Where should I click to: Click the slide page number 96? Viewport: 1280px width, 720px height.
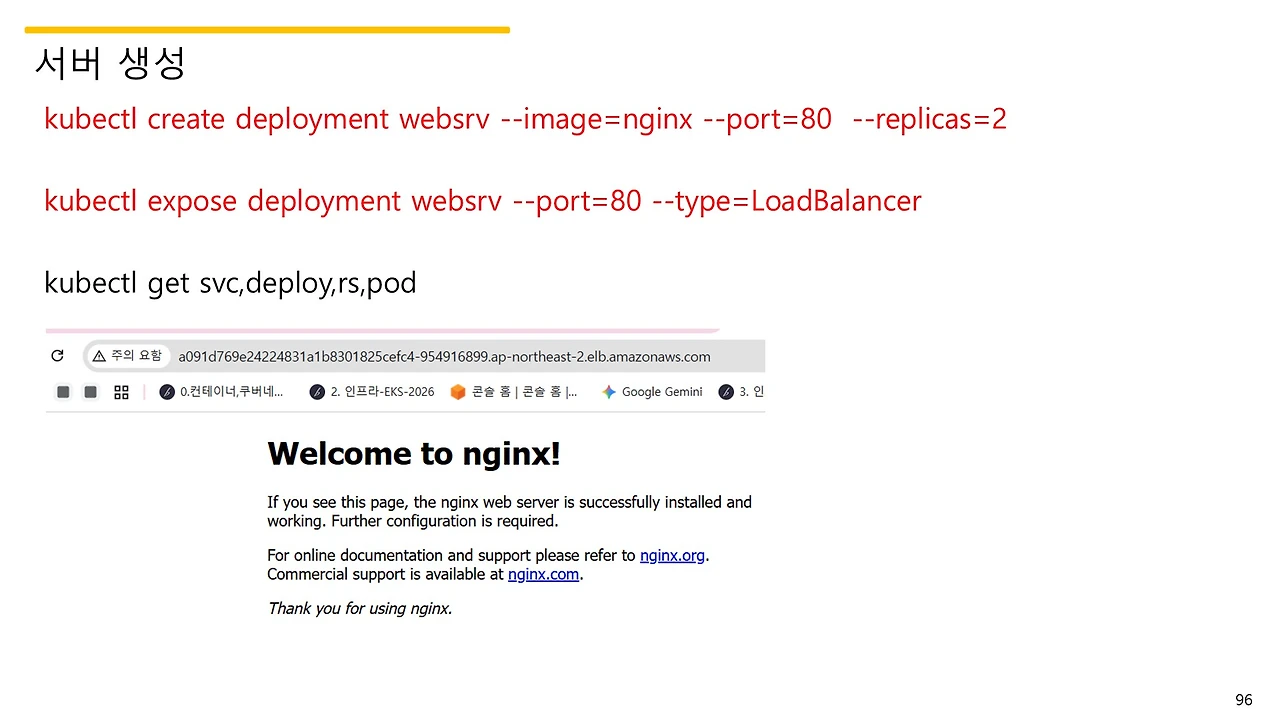pyautogui.click(x=1244, y=700)
